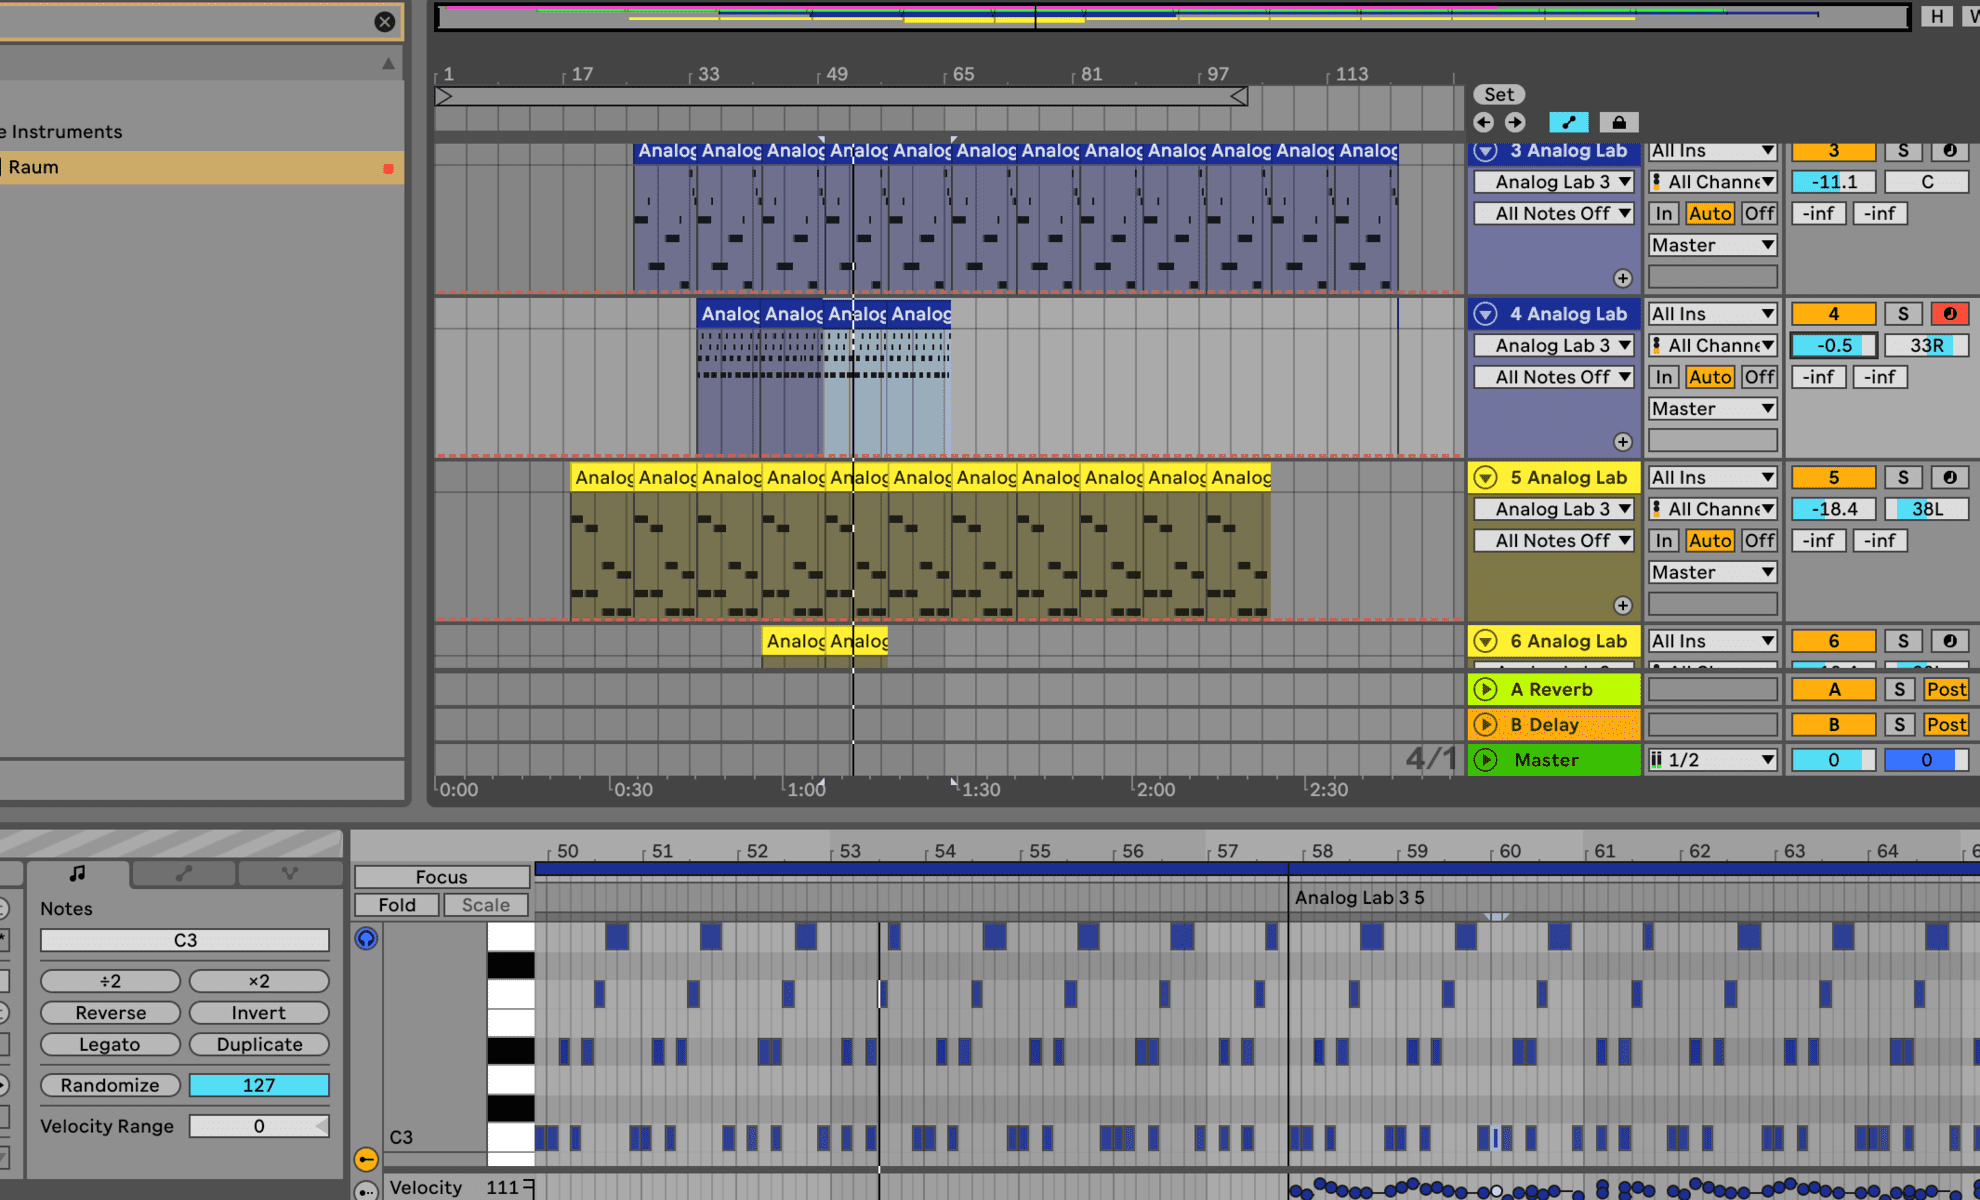
Task: Select the Raum item in browser
Action: click(x=200, y=167)
